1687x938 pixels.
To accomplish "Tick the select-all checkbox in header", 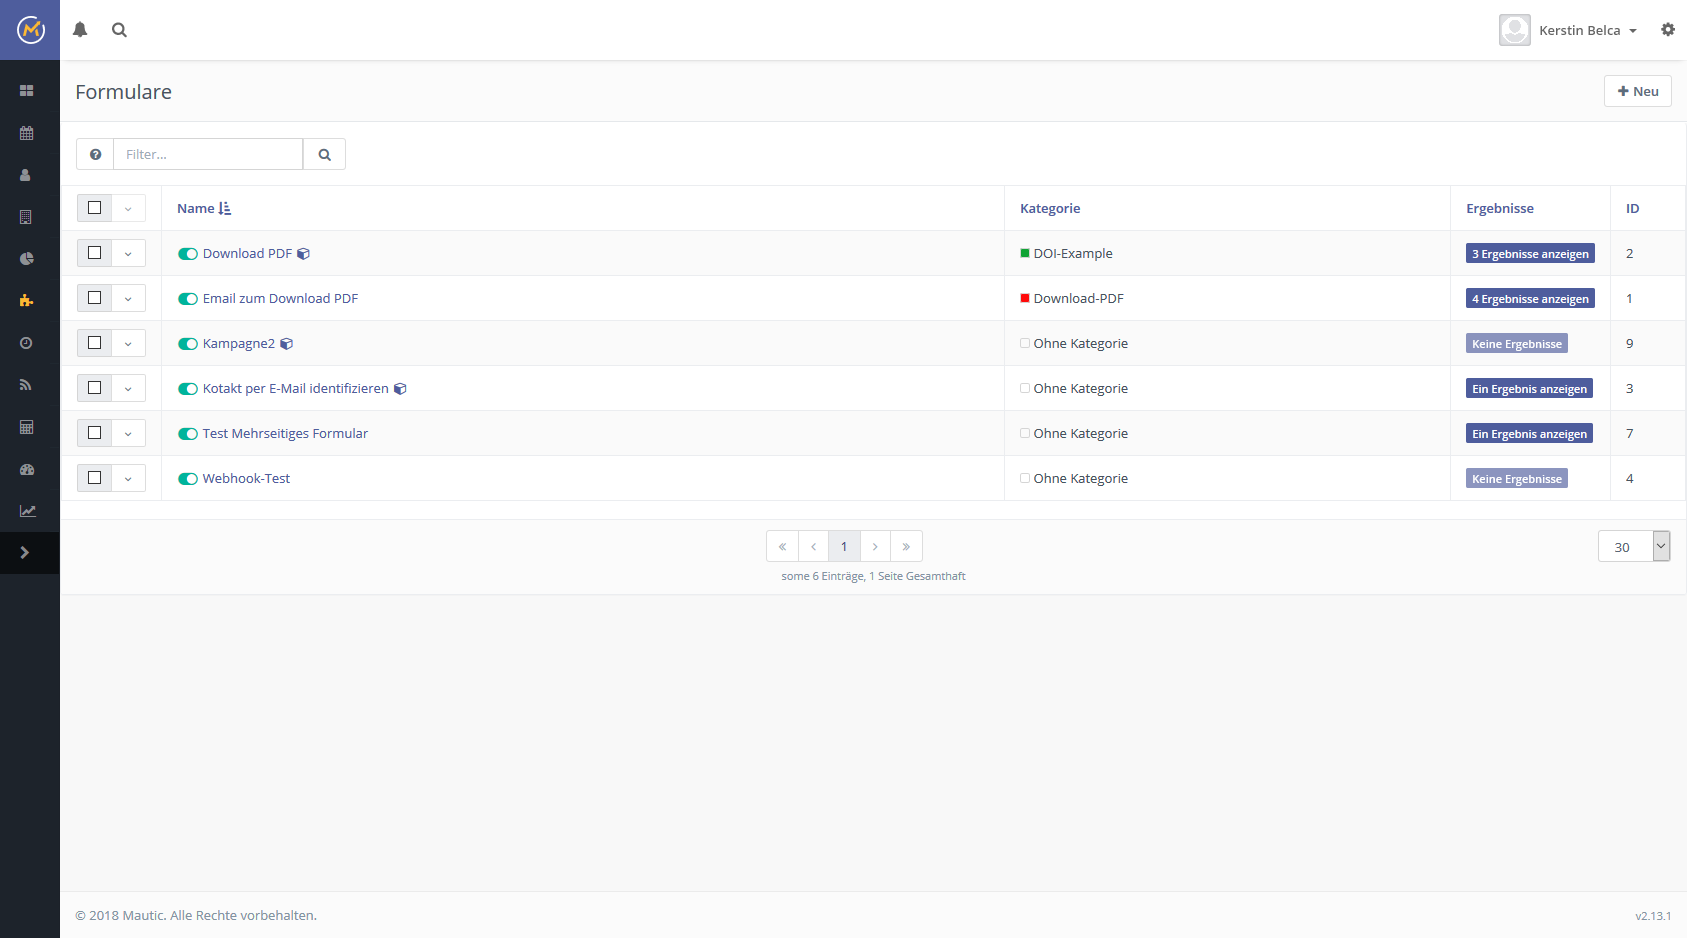I will tap(94, 208).
